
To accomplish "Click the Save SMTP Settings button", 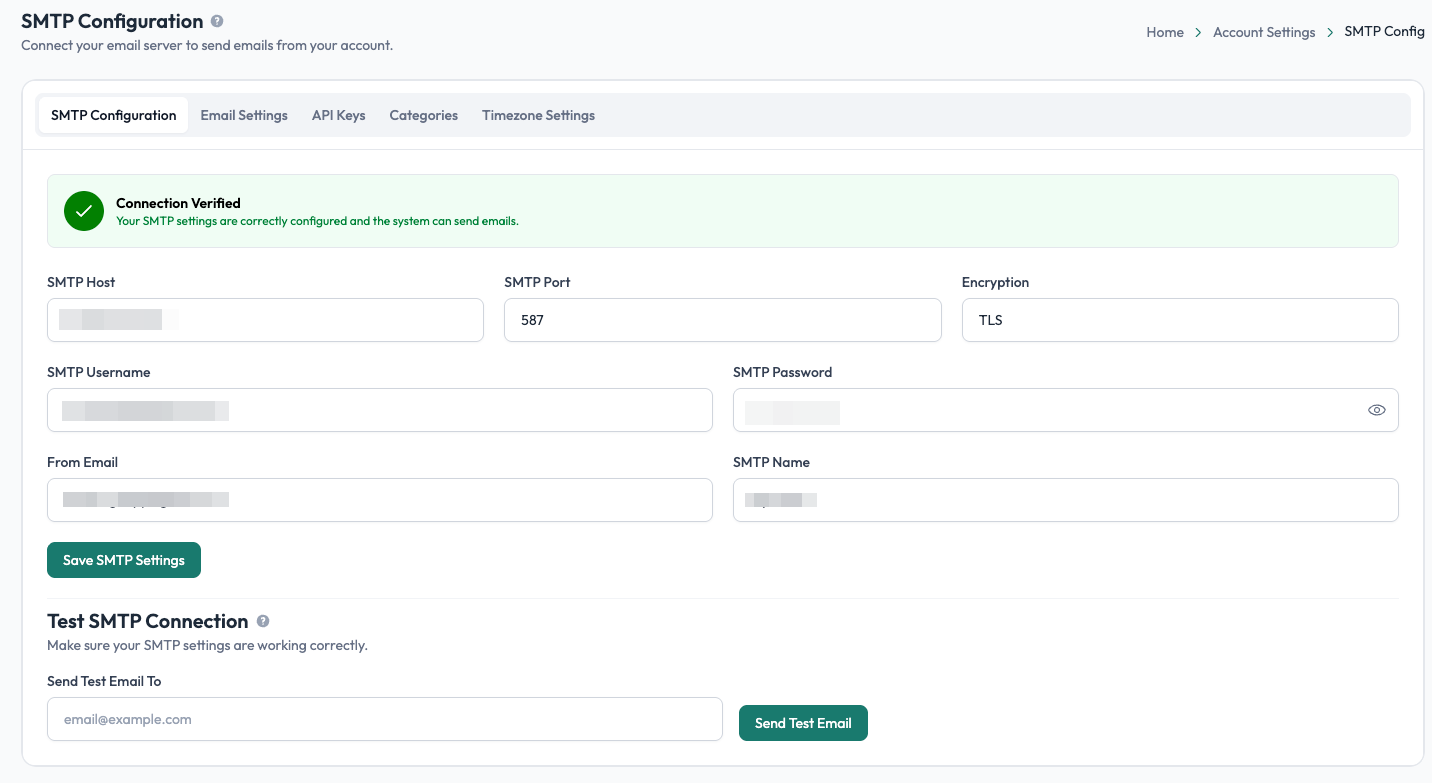I will (124, 560).
